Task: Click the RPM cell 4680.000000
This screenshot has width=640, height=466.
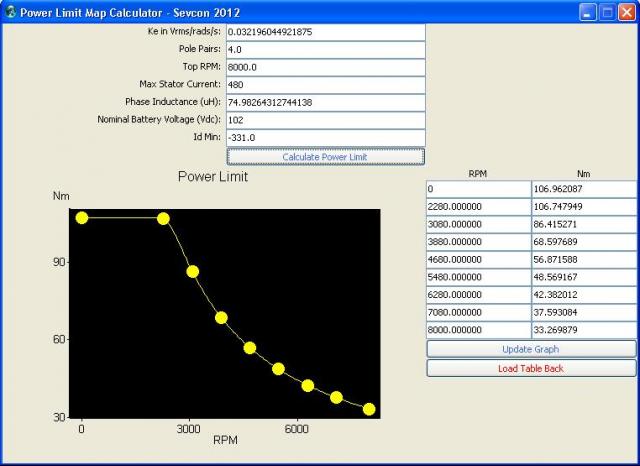Action: [478, 260]
